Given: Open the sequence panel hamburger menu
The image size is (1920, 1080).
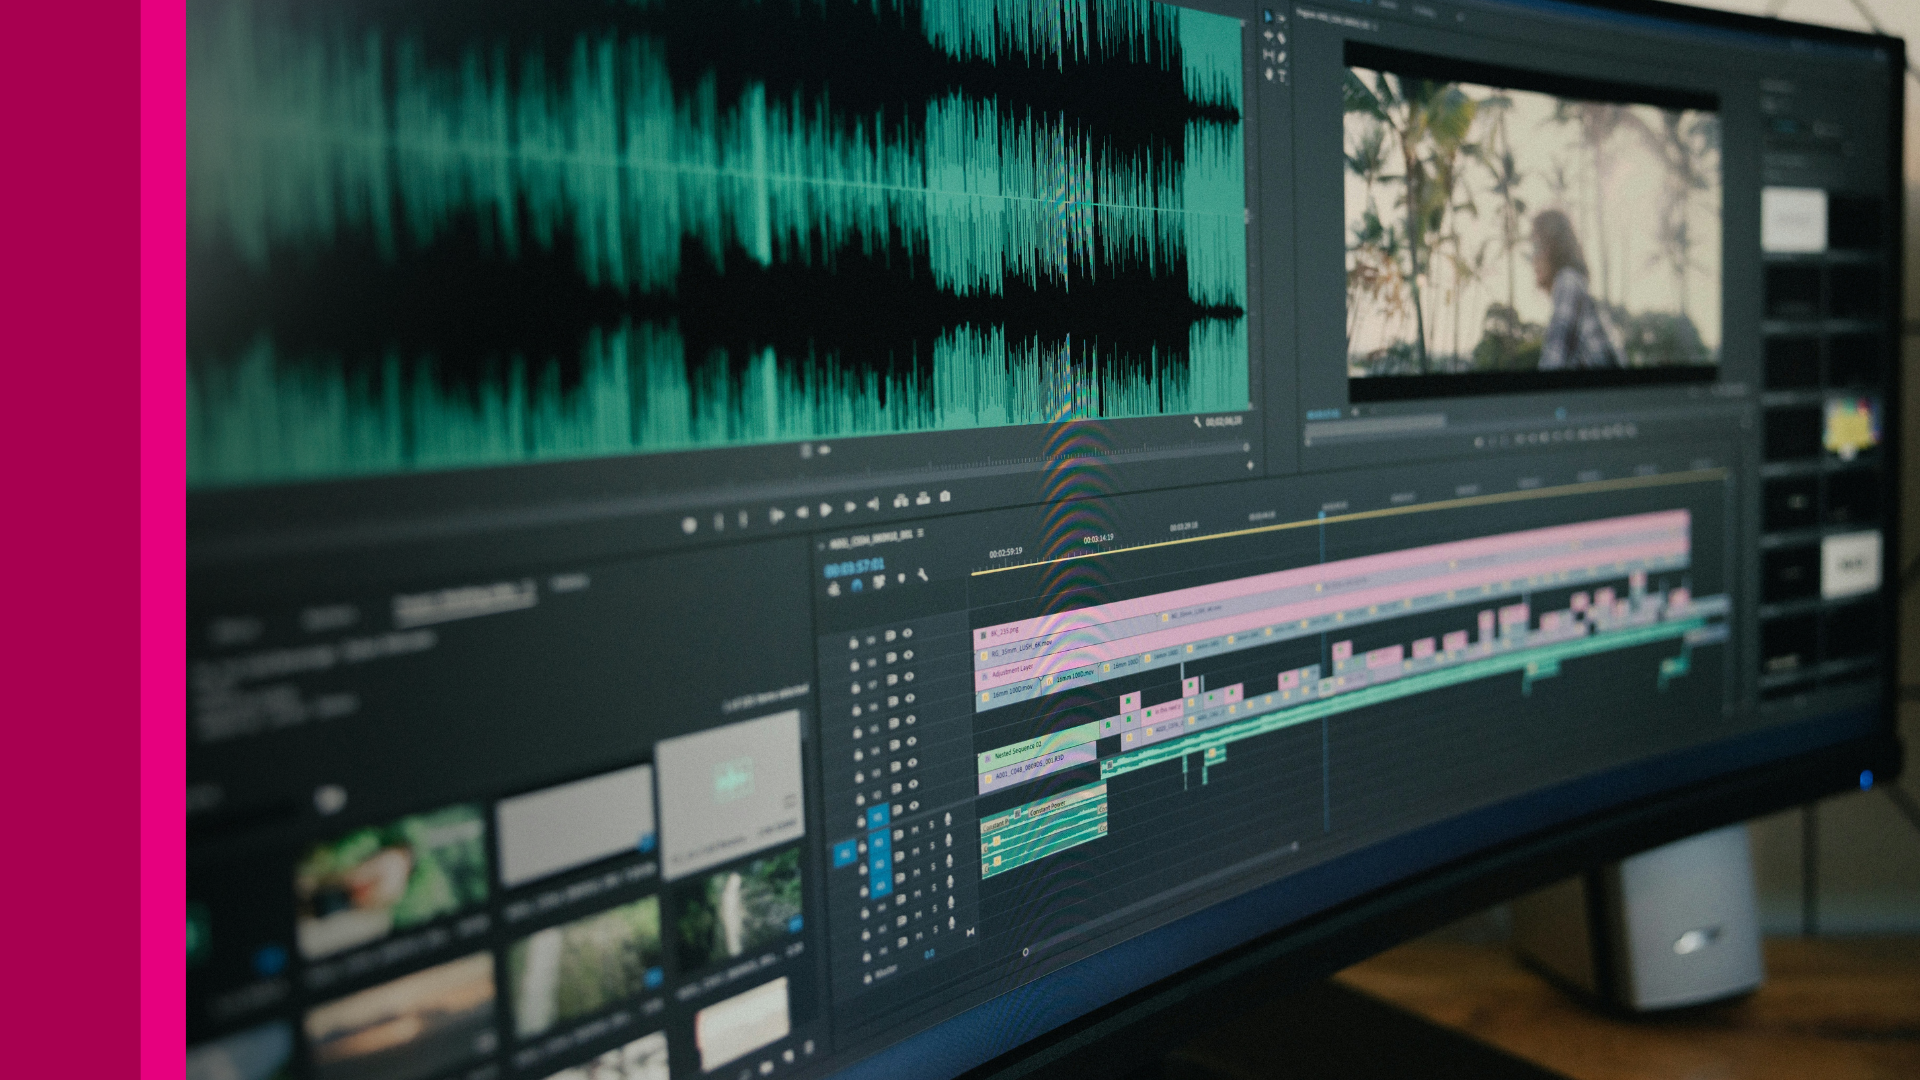Looking at the screenshot, I should (920, 534).
